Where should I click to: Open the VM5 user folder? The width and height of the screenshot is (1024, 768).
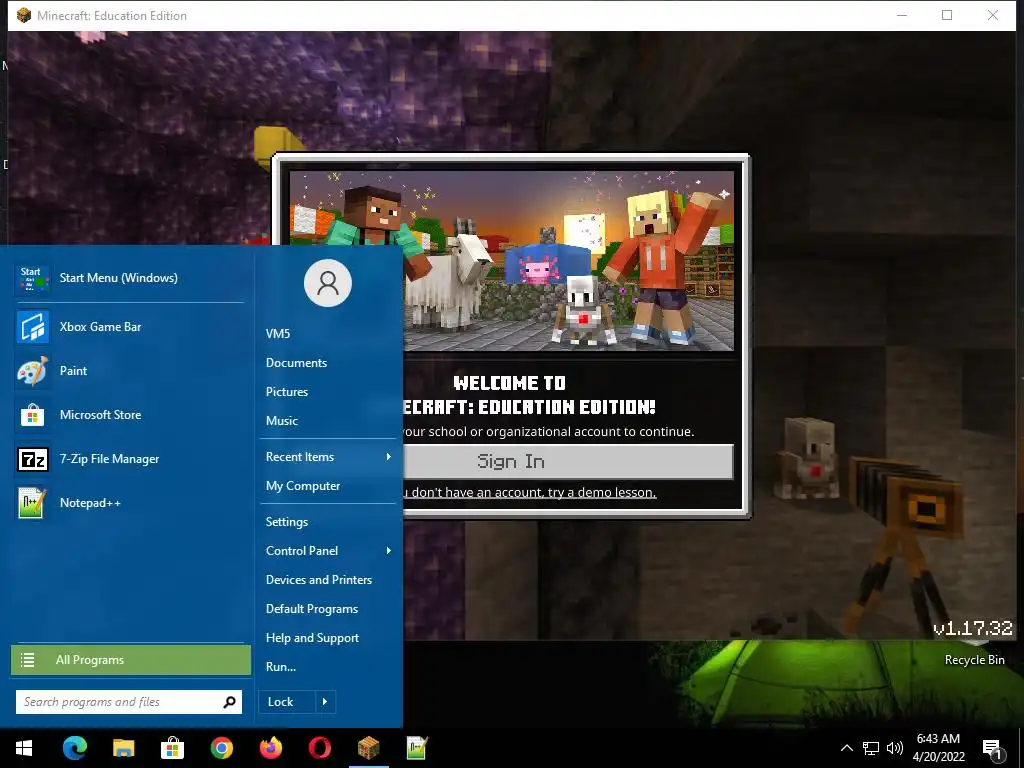278,334
